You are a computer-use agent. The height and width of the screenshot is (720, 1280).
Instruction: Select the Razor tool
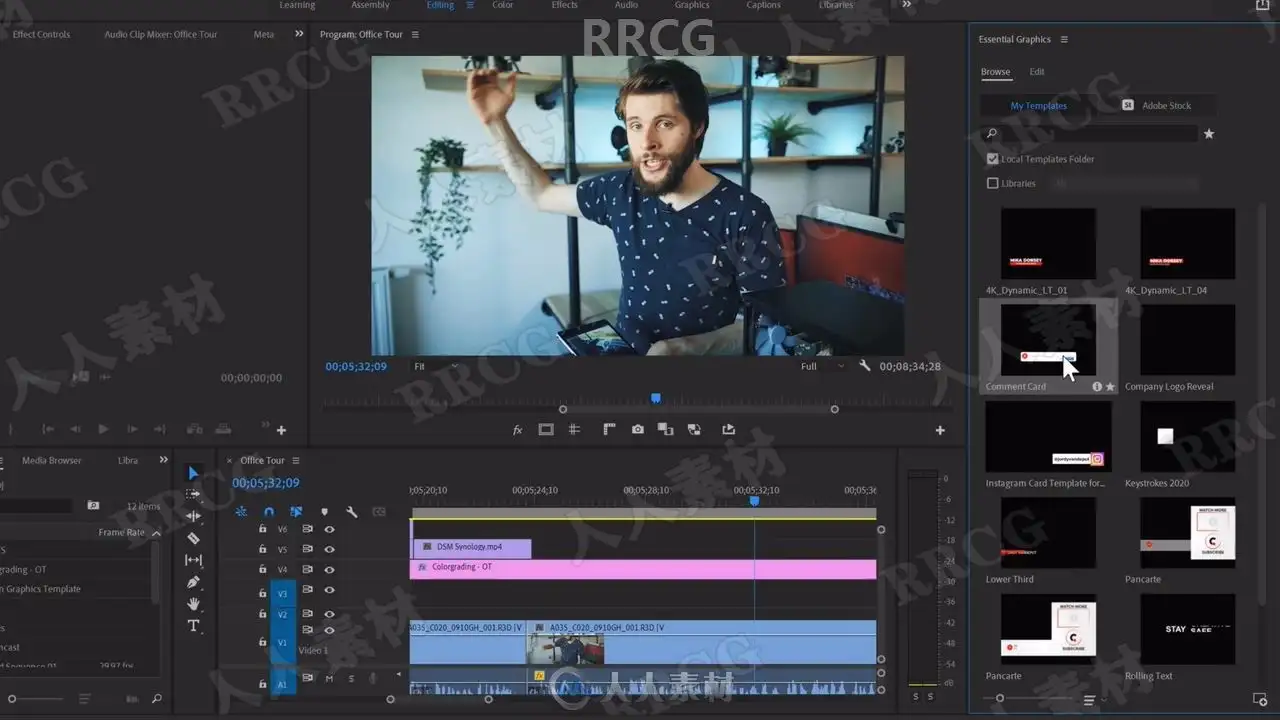[x=193, y=538]
